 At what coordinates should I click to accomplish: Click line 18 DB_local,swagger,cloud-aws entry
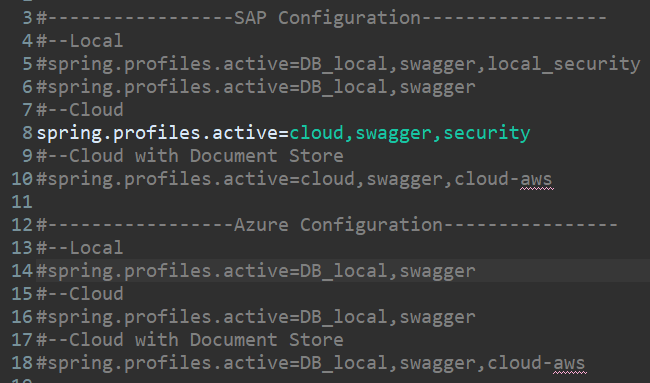point(311,363)
